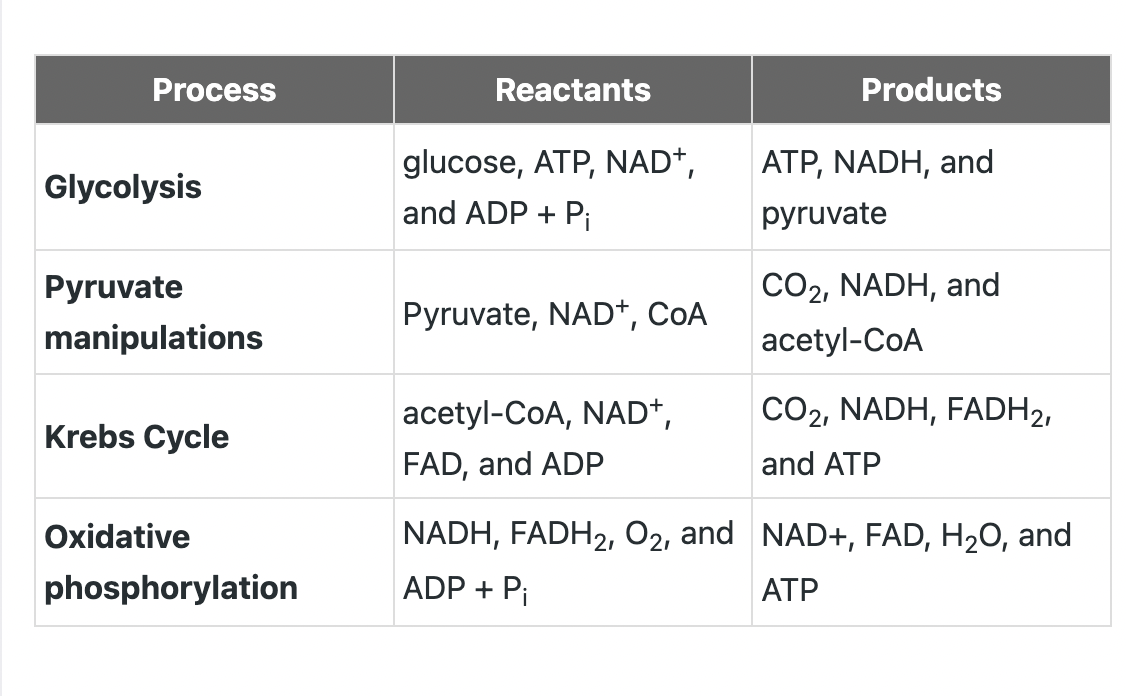This screenshot has height=696, width=1126.
Task: Click the text FAD, and ADP
Action: pyautogui.click(x=503, y=464)
